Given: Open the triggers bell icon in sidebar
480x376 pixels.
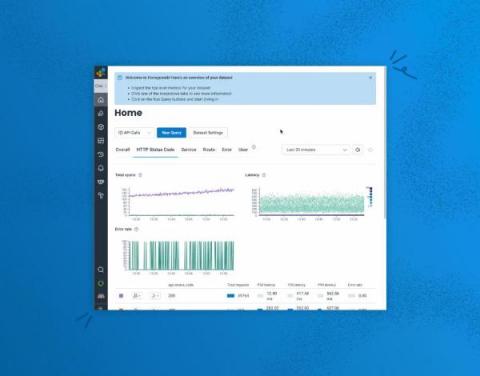Looking at the screenshot, I should point(101,168).
